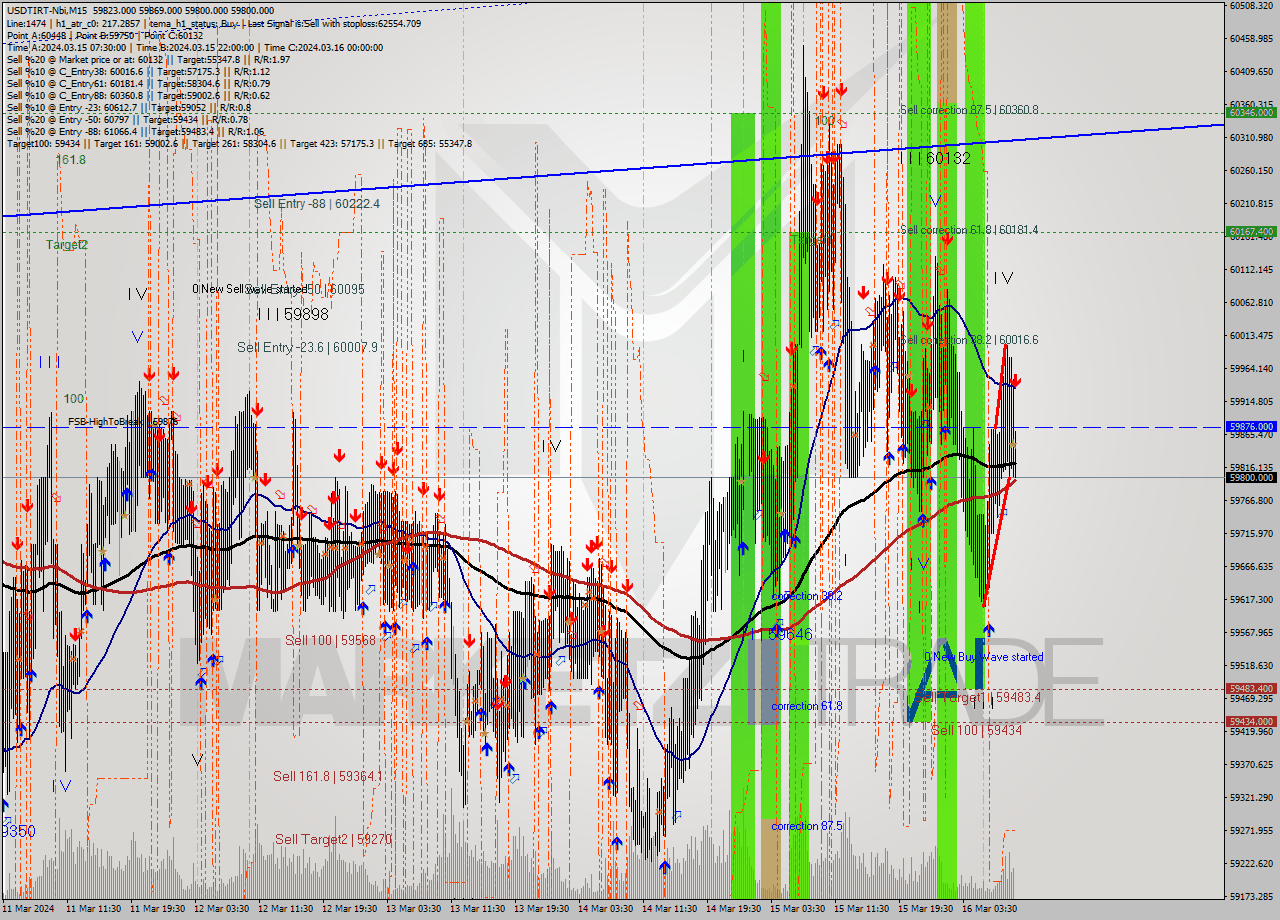The height and width of the screenshot is (920, 1280).
Task: Select the 60260.170 price axis label
Action: tap(1251, 171)
